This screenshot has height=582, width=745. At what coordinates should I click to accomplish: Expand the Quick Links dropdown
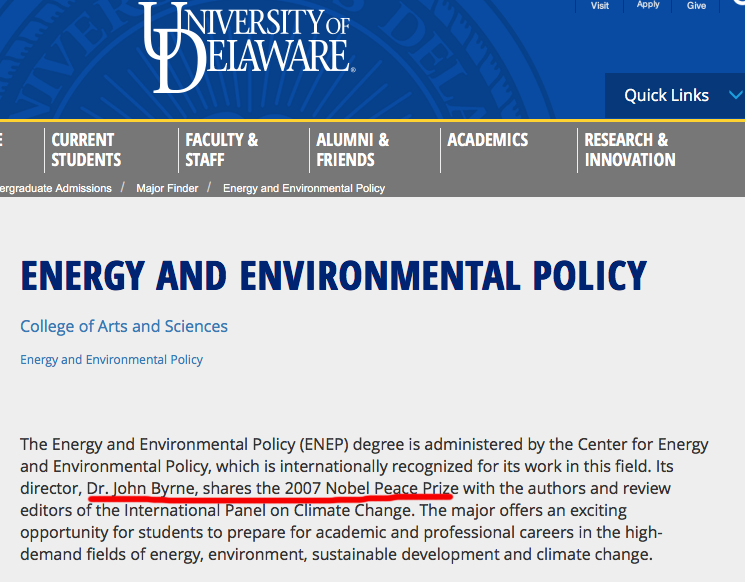pos(675,95)
